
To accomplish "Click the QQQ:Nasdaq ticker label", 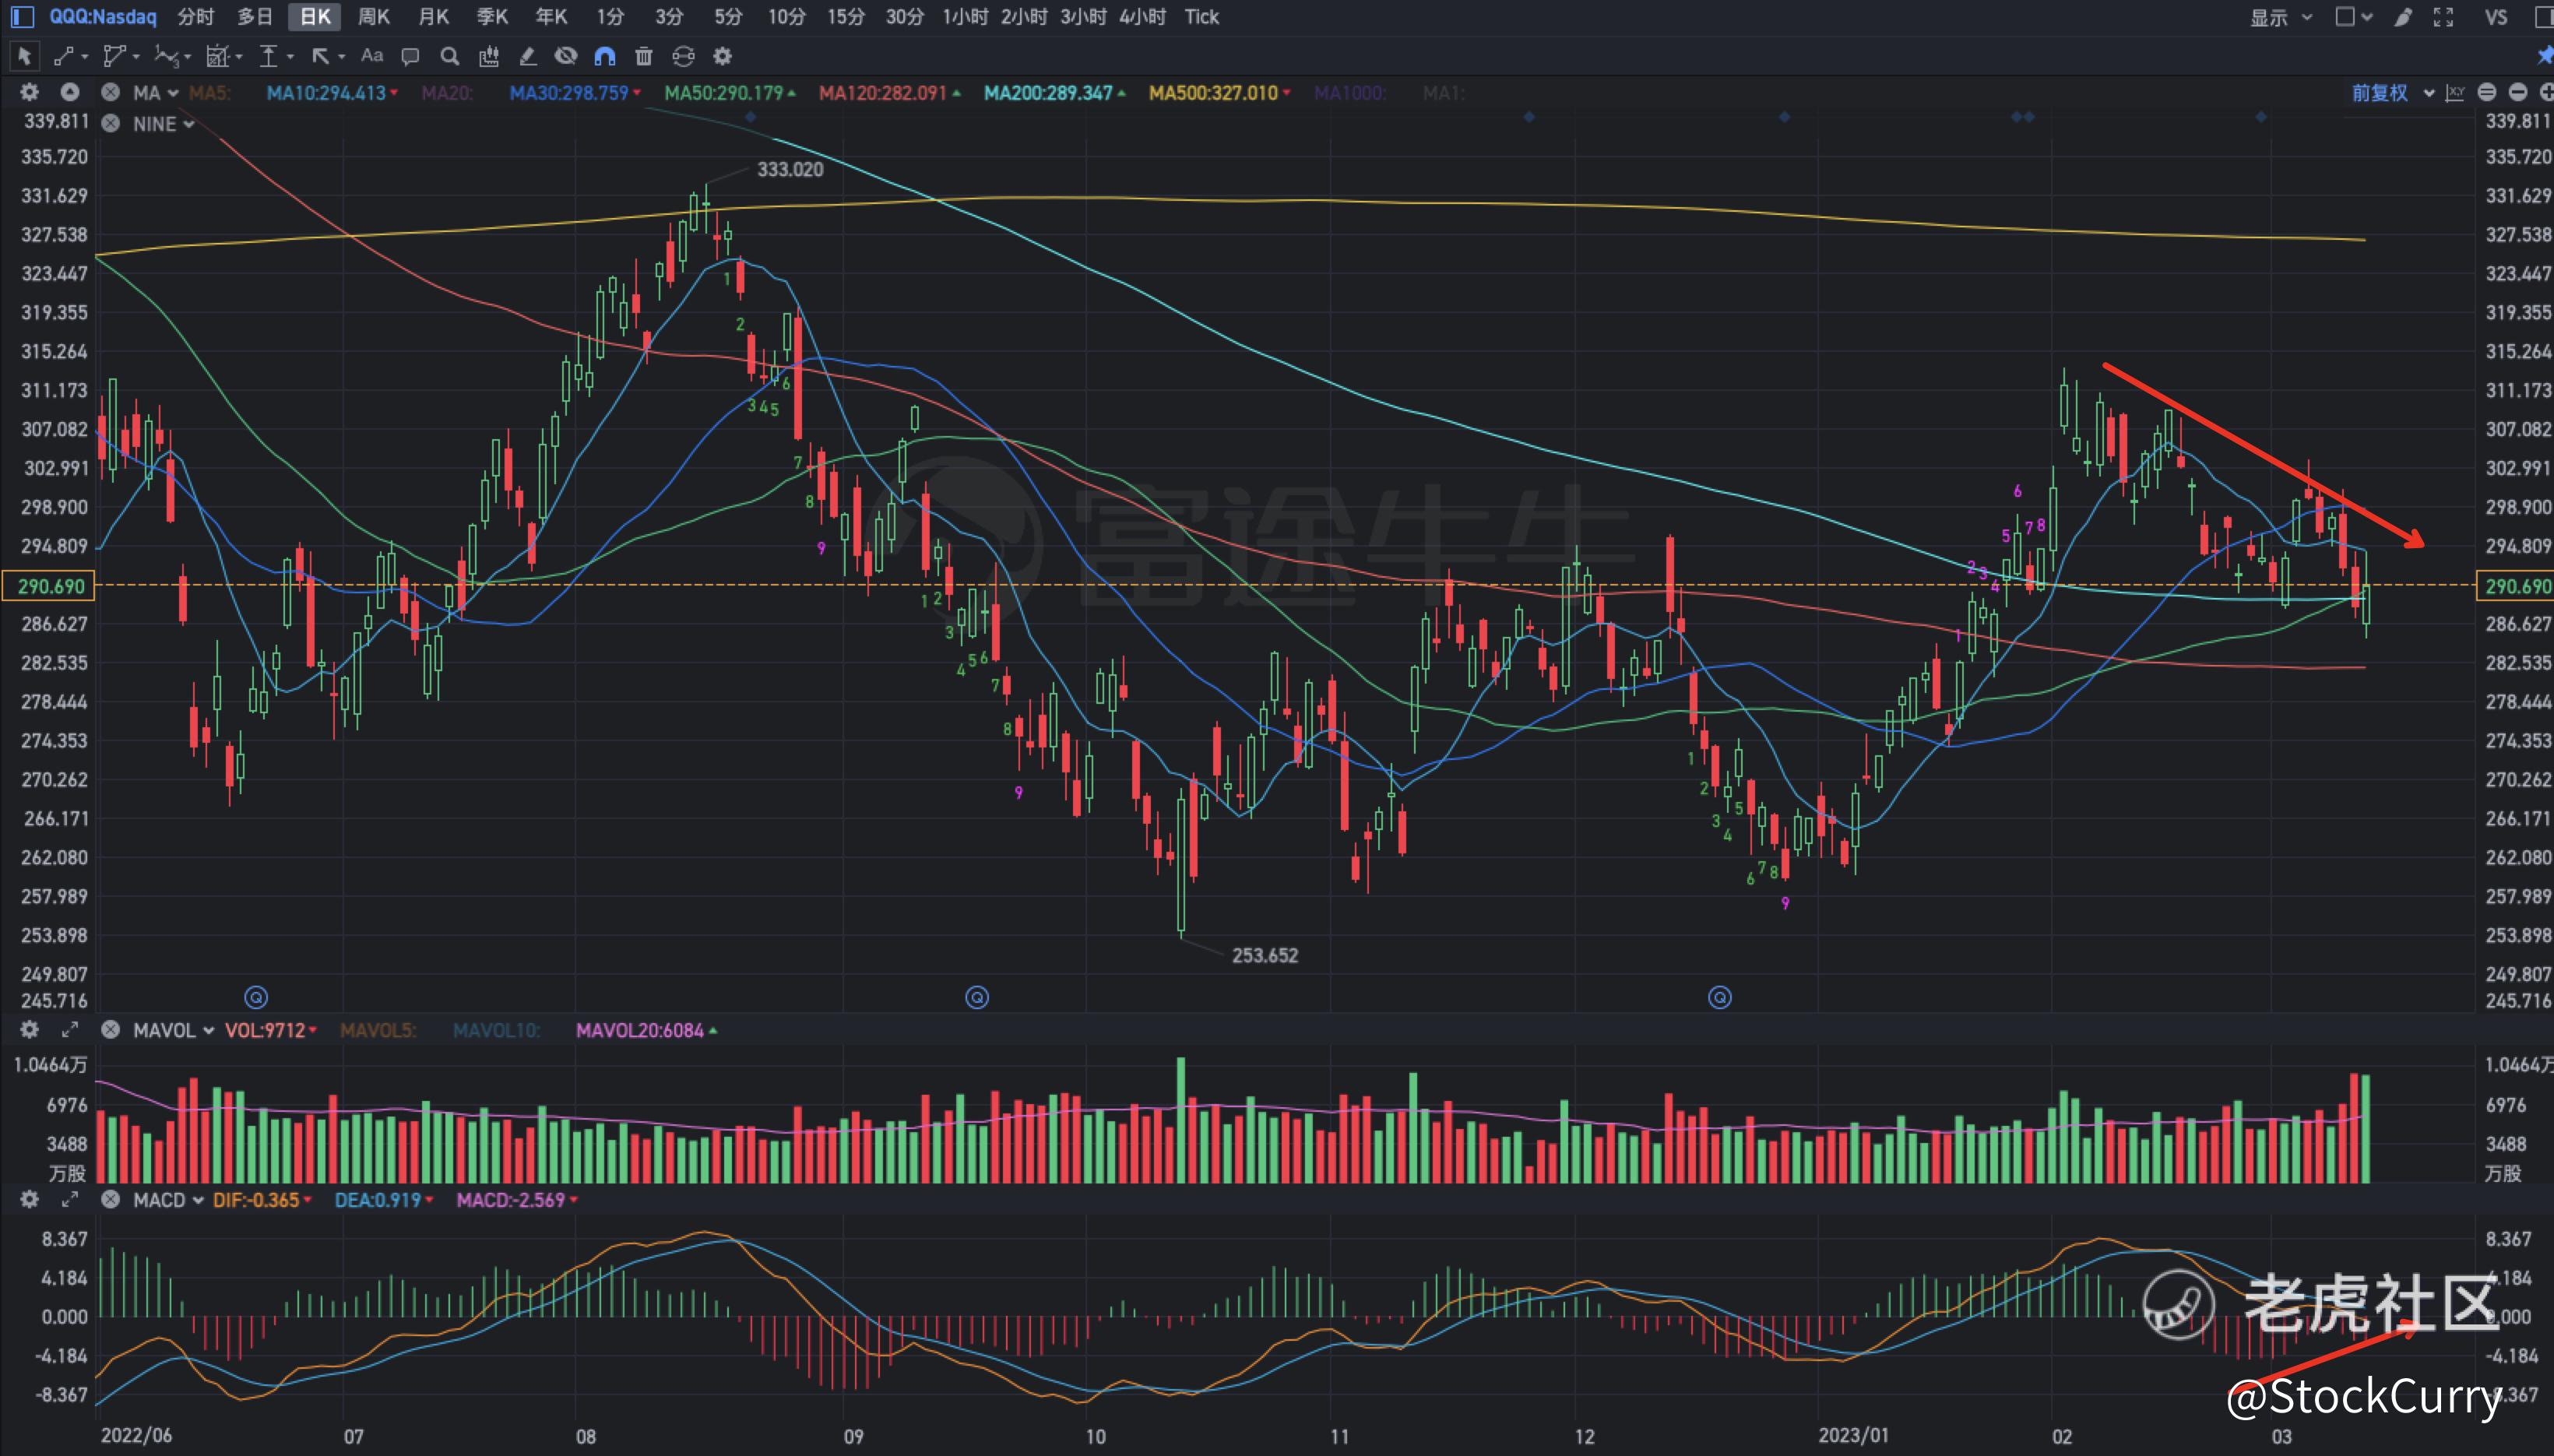I will tap(103, 17).
